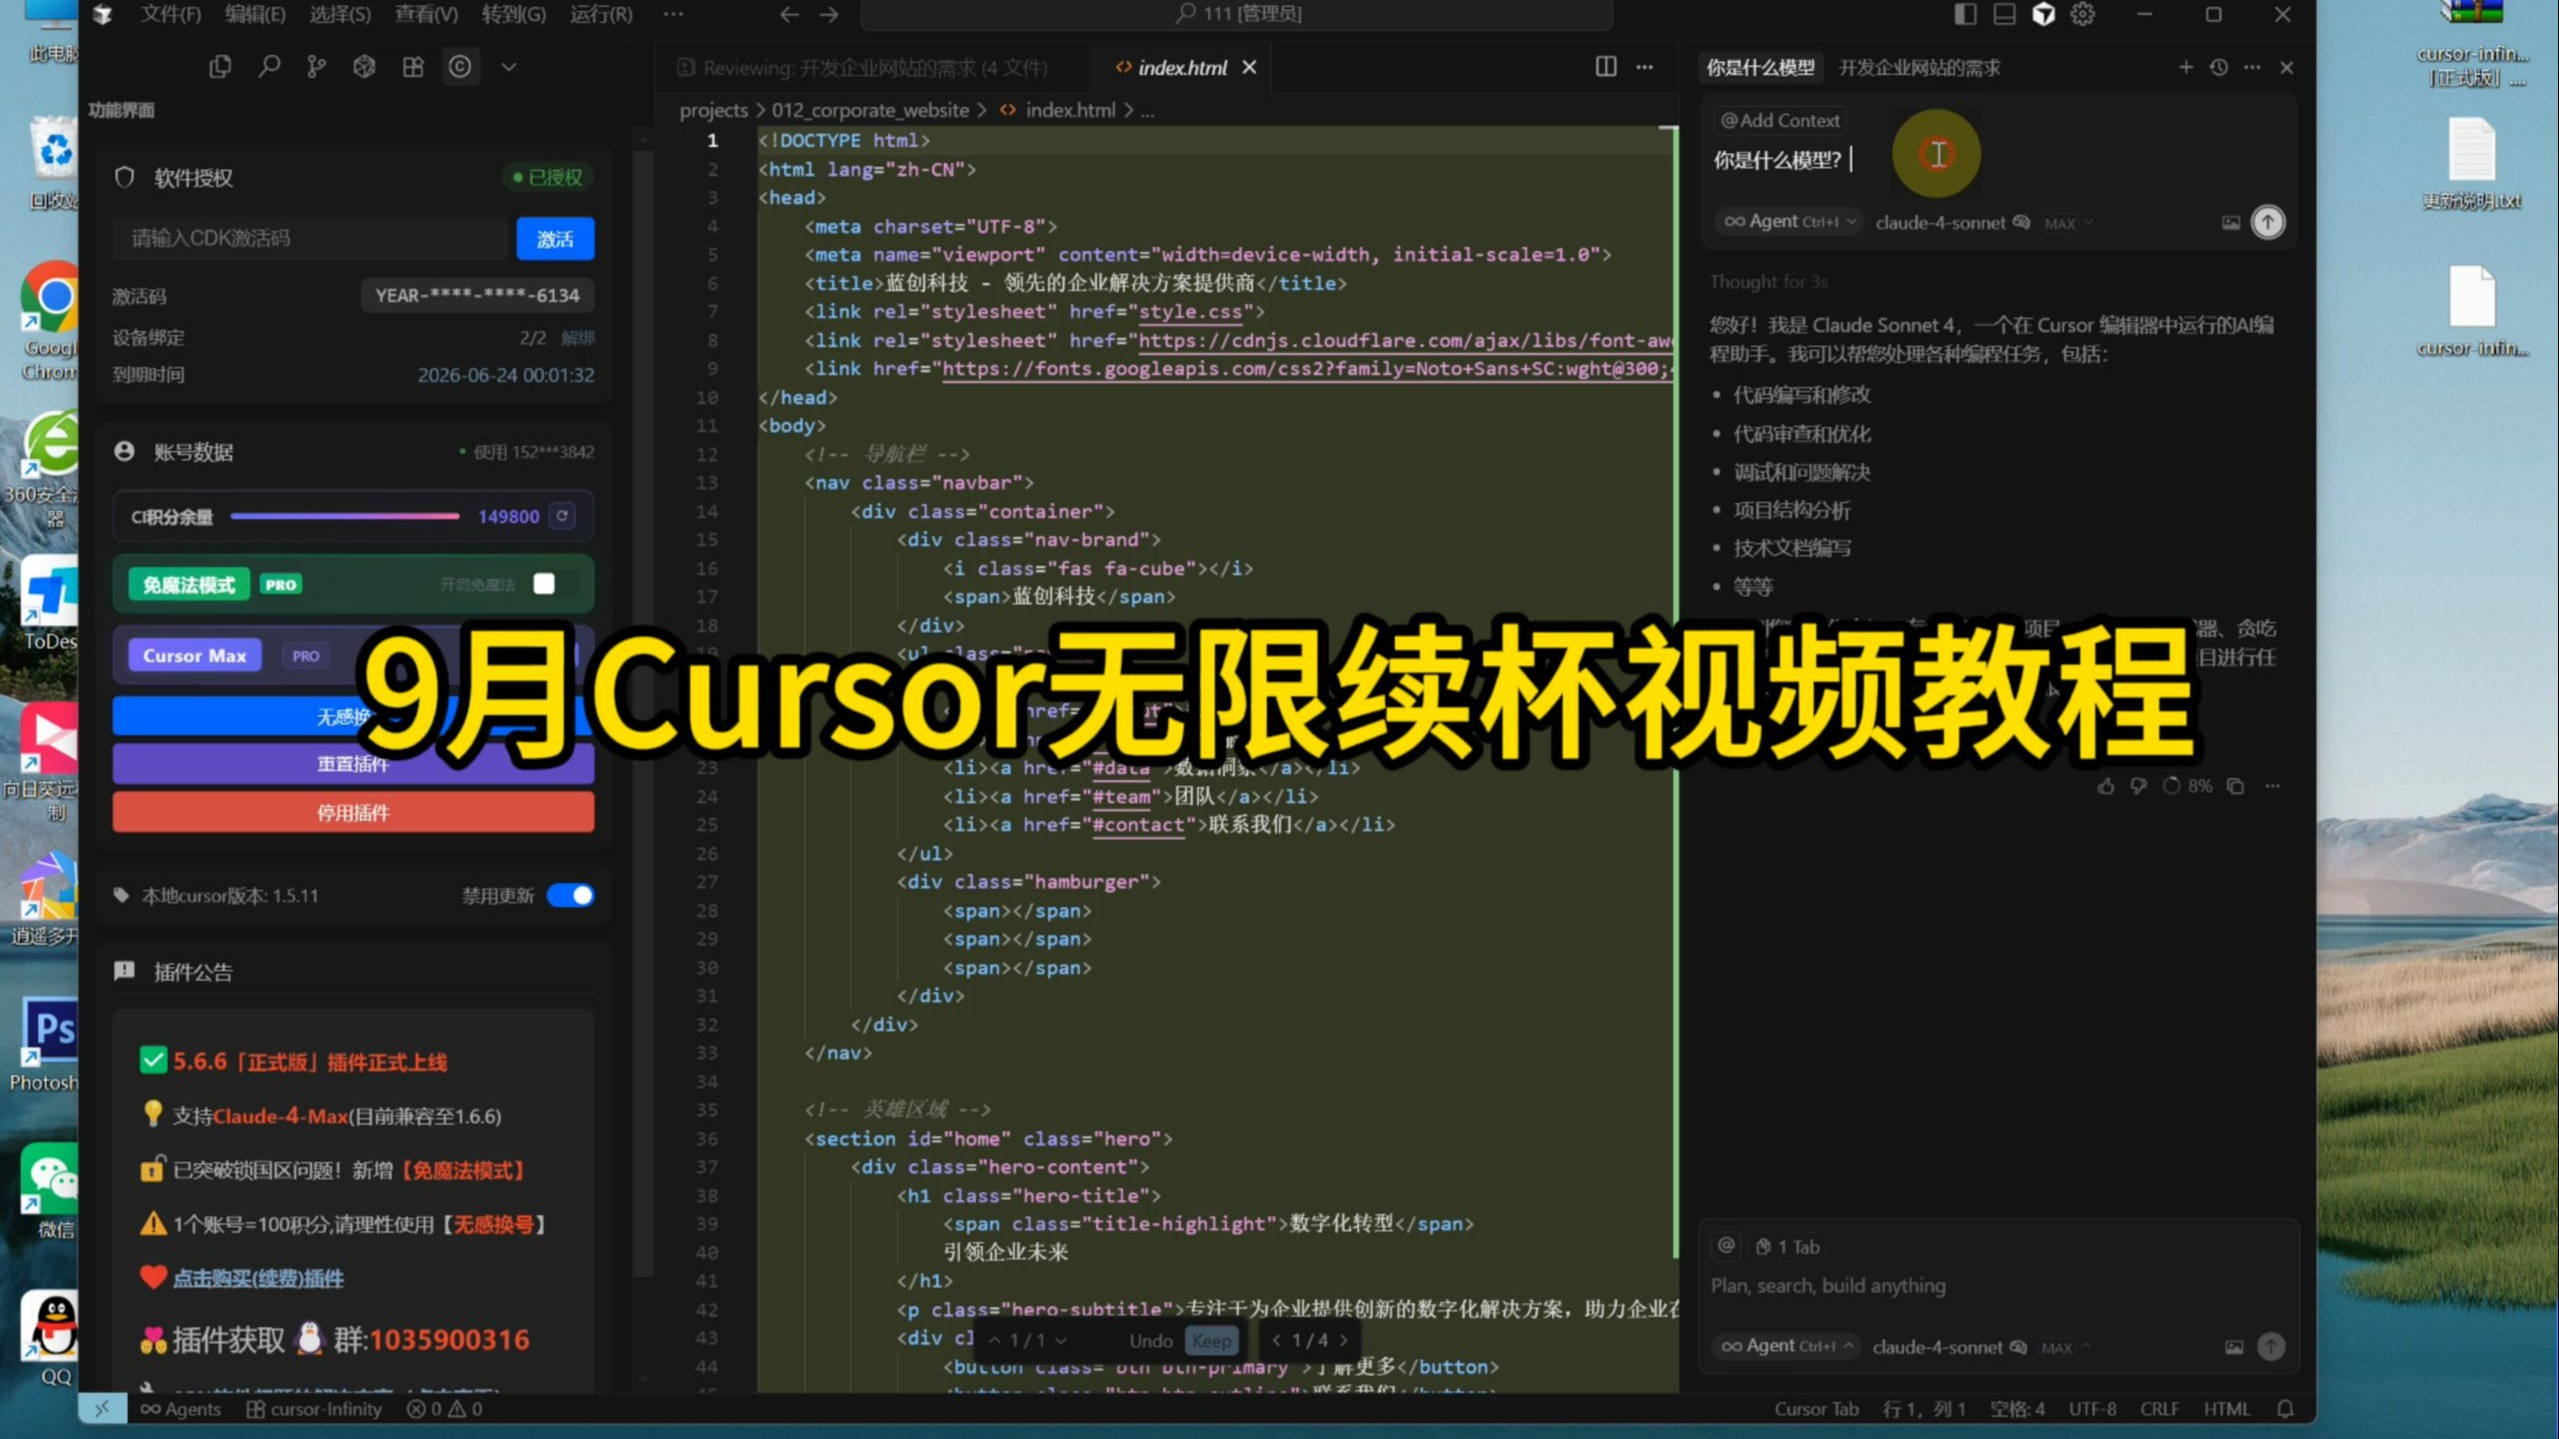Expand the Thought for 3s section
Screen dimensions: 2559x1439
(x=1768, y=282)
